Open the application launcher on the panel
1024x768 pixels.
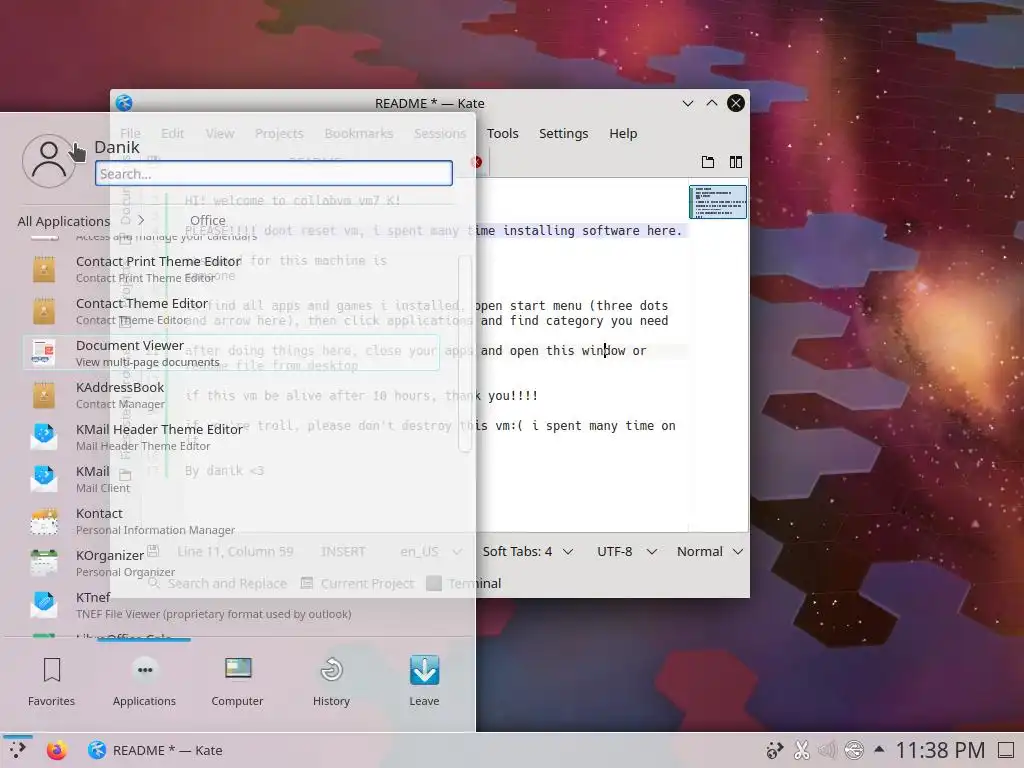point(18,750)
